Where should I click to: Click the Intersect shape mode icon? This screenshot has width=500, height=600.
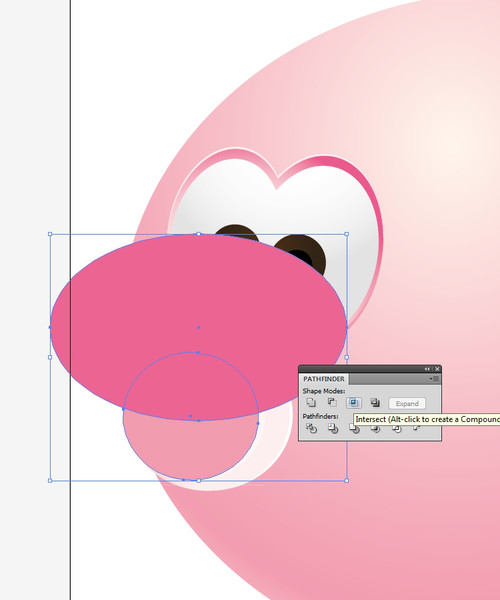point(353,403)
